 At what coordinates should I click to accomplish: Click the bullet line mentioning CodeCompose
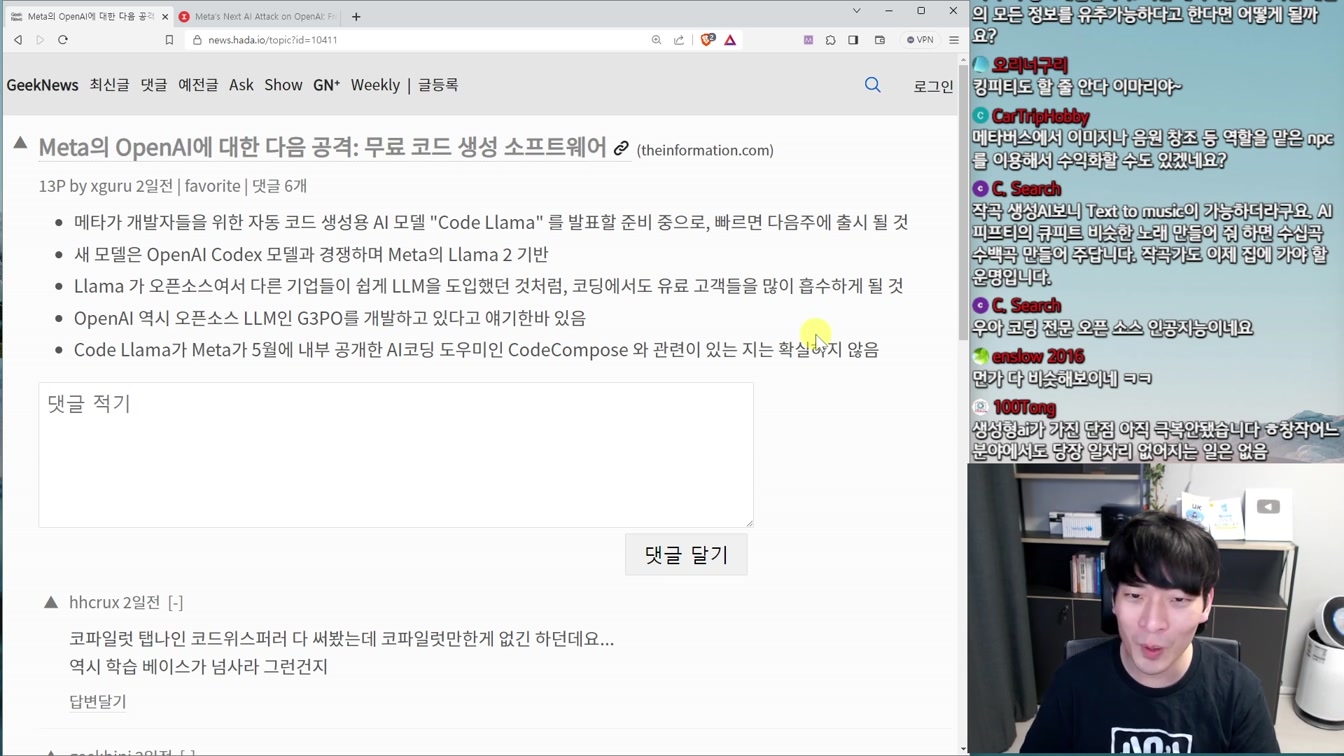click(476, 350)
